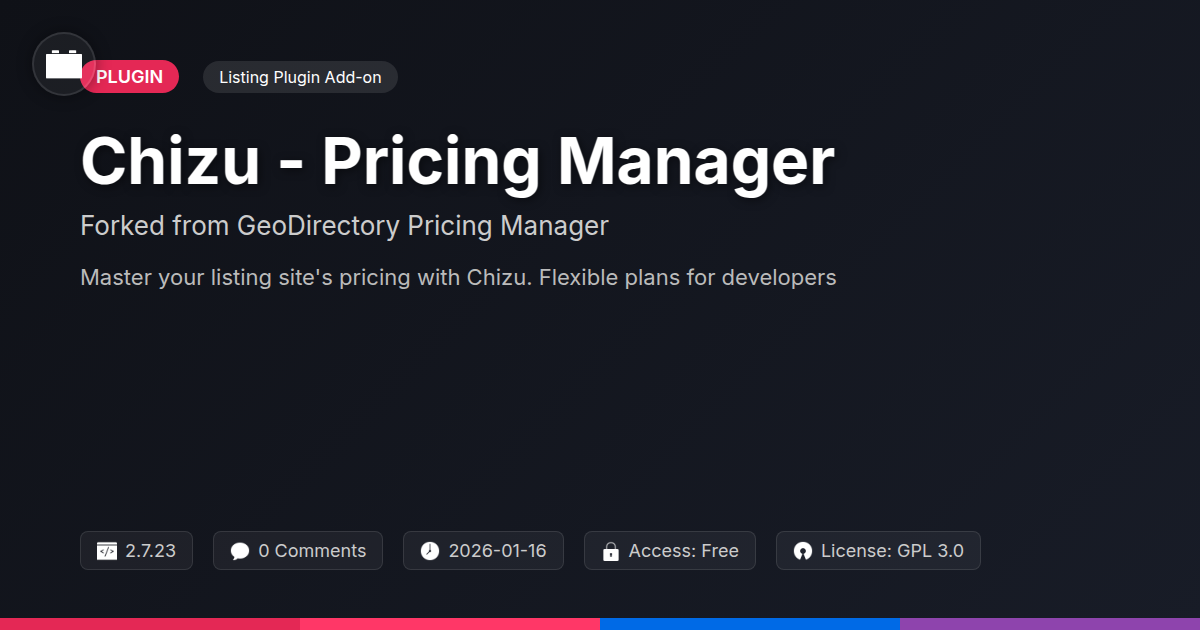The width and height of the screenshot is (1200, 630).
Task: Select the red PLUGIN badge
Action: [x=129, y=77]
